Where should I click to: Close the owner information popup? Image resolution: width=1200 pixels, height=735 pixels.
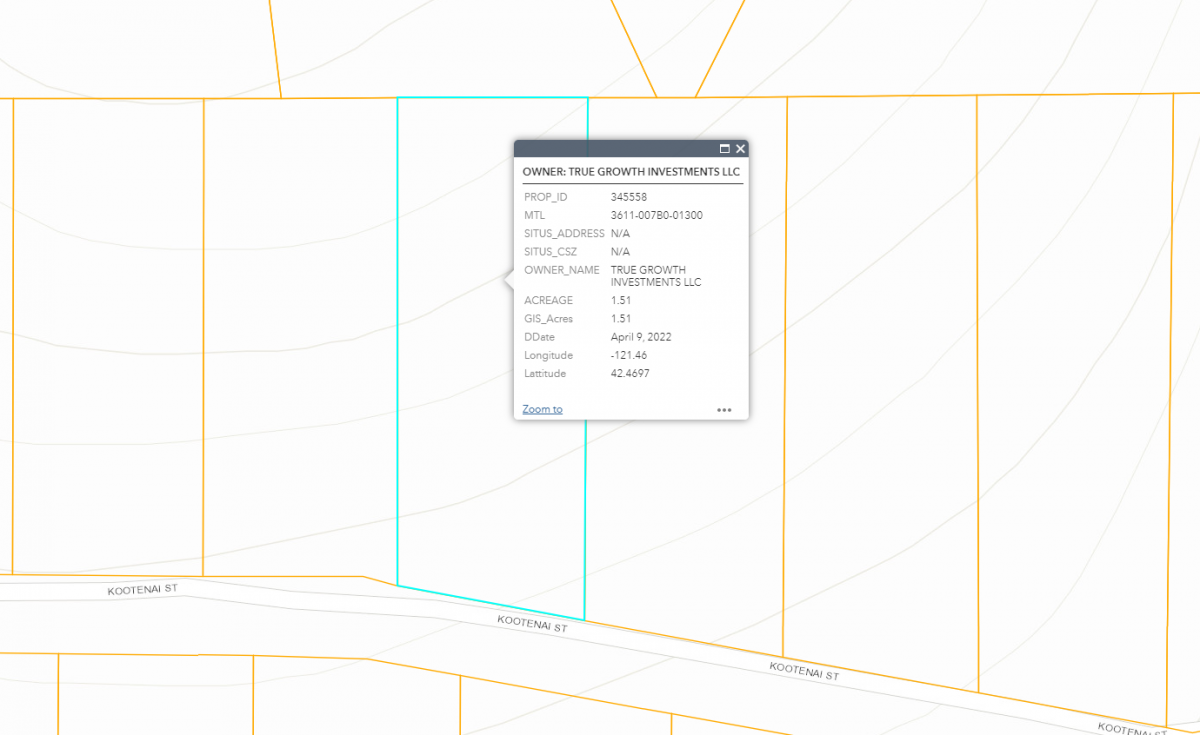pyautogui.click(x=740, y=148)
